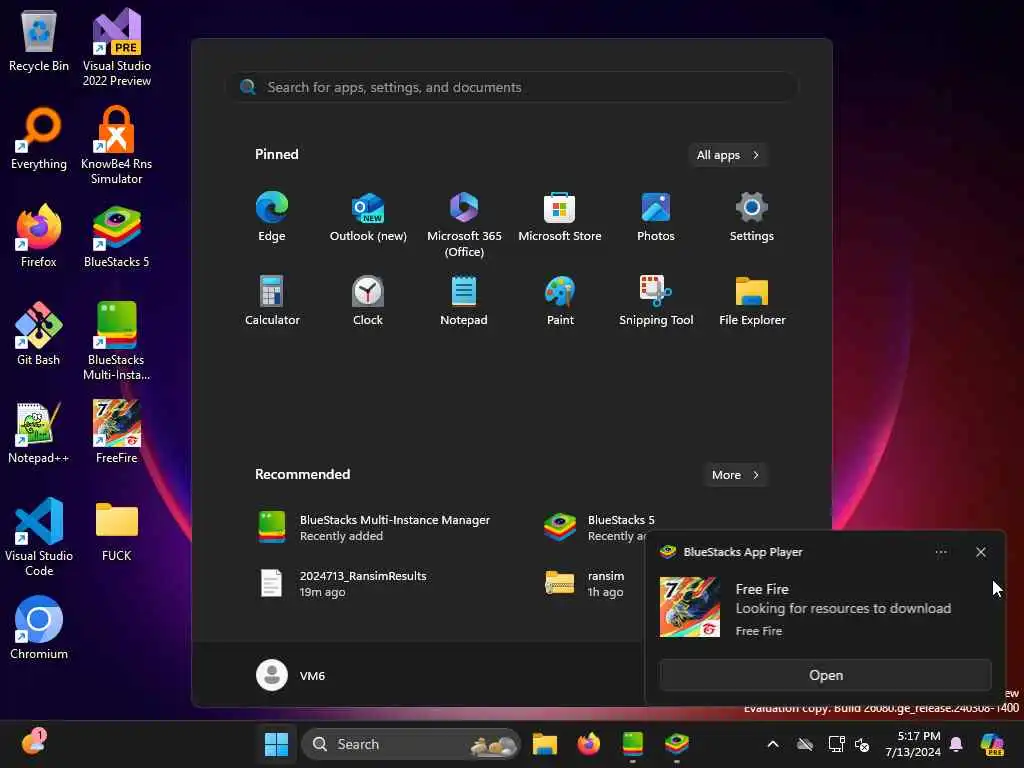
Task: Open Settings from pinned apps
Action: click(752, 217)
